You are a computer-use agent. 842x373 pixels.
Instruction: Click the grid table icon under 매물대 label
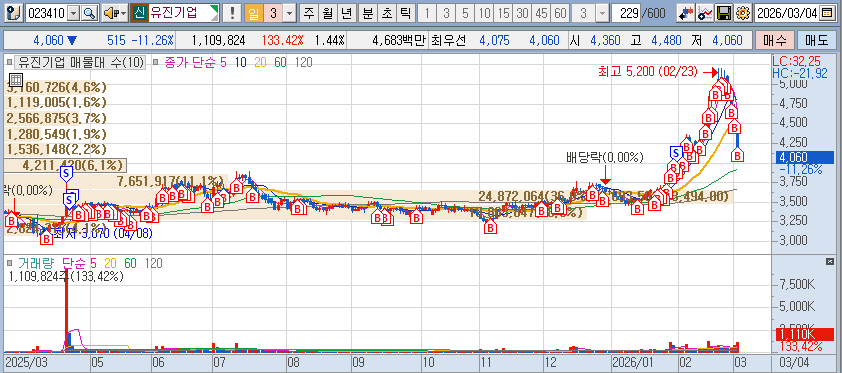16,80
